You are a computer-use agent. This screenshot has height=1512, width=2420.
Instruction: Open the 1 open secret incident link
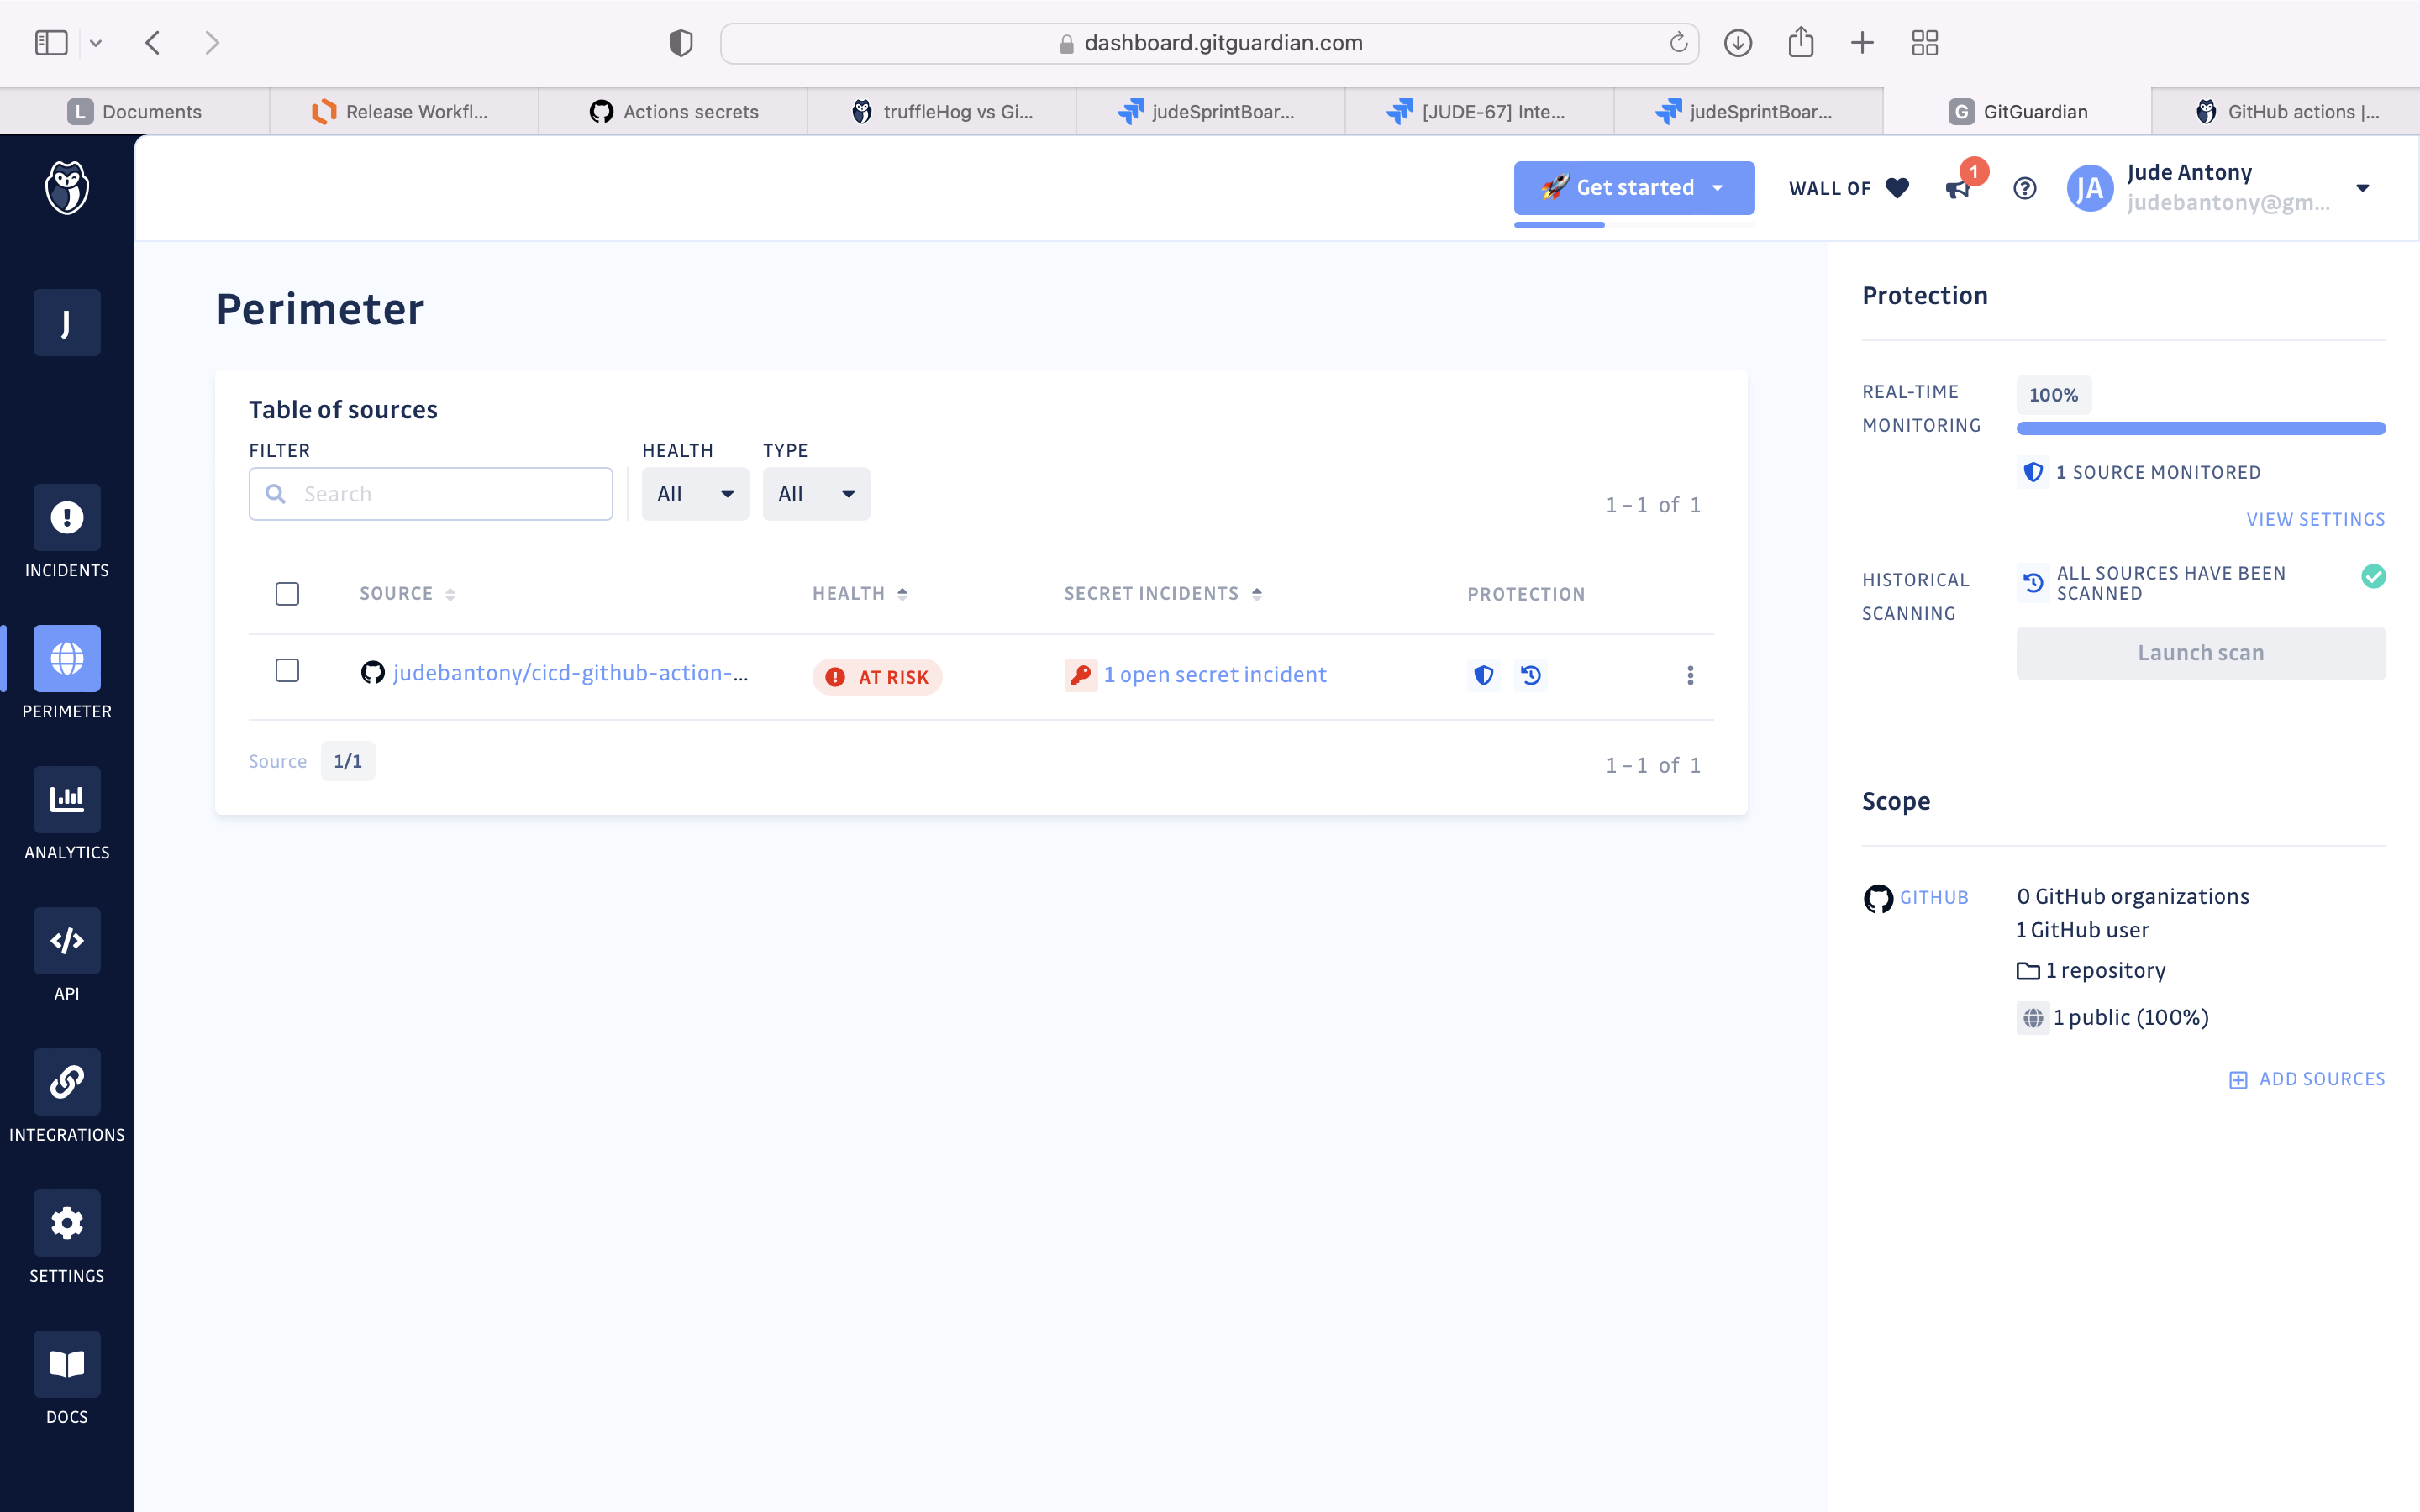click(x=1214, y=675)
